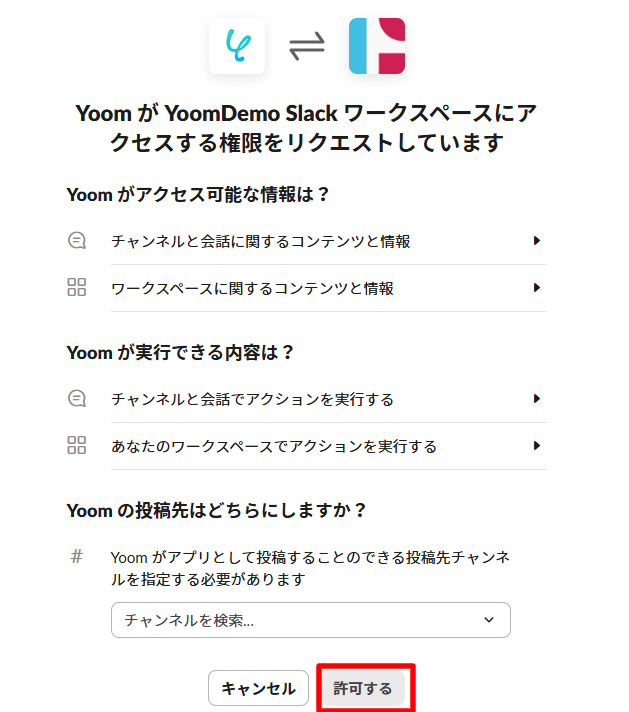Expand チャンネルと会話でアクションを実行する arrow
The image size is (629, 712).
[537, 398]
